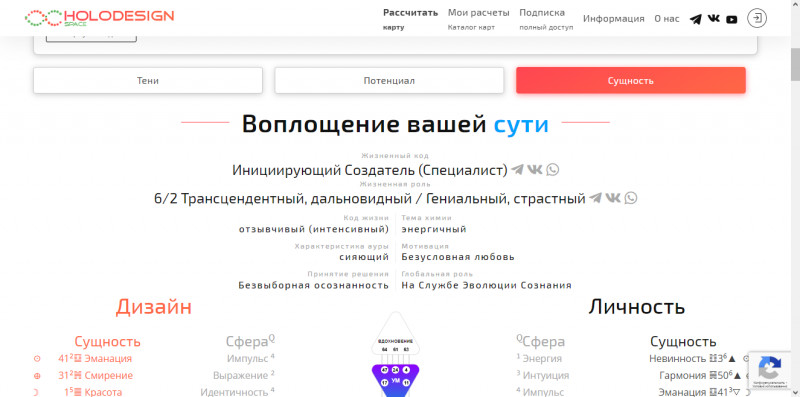Open the Telegram channel icon in header
Screen dimensions: 800x397
[x=695, y=19]
